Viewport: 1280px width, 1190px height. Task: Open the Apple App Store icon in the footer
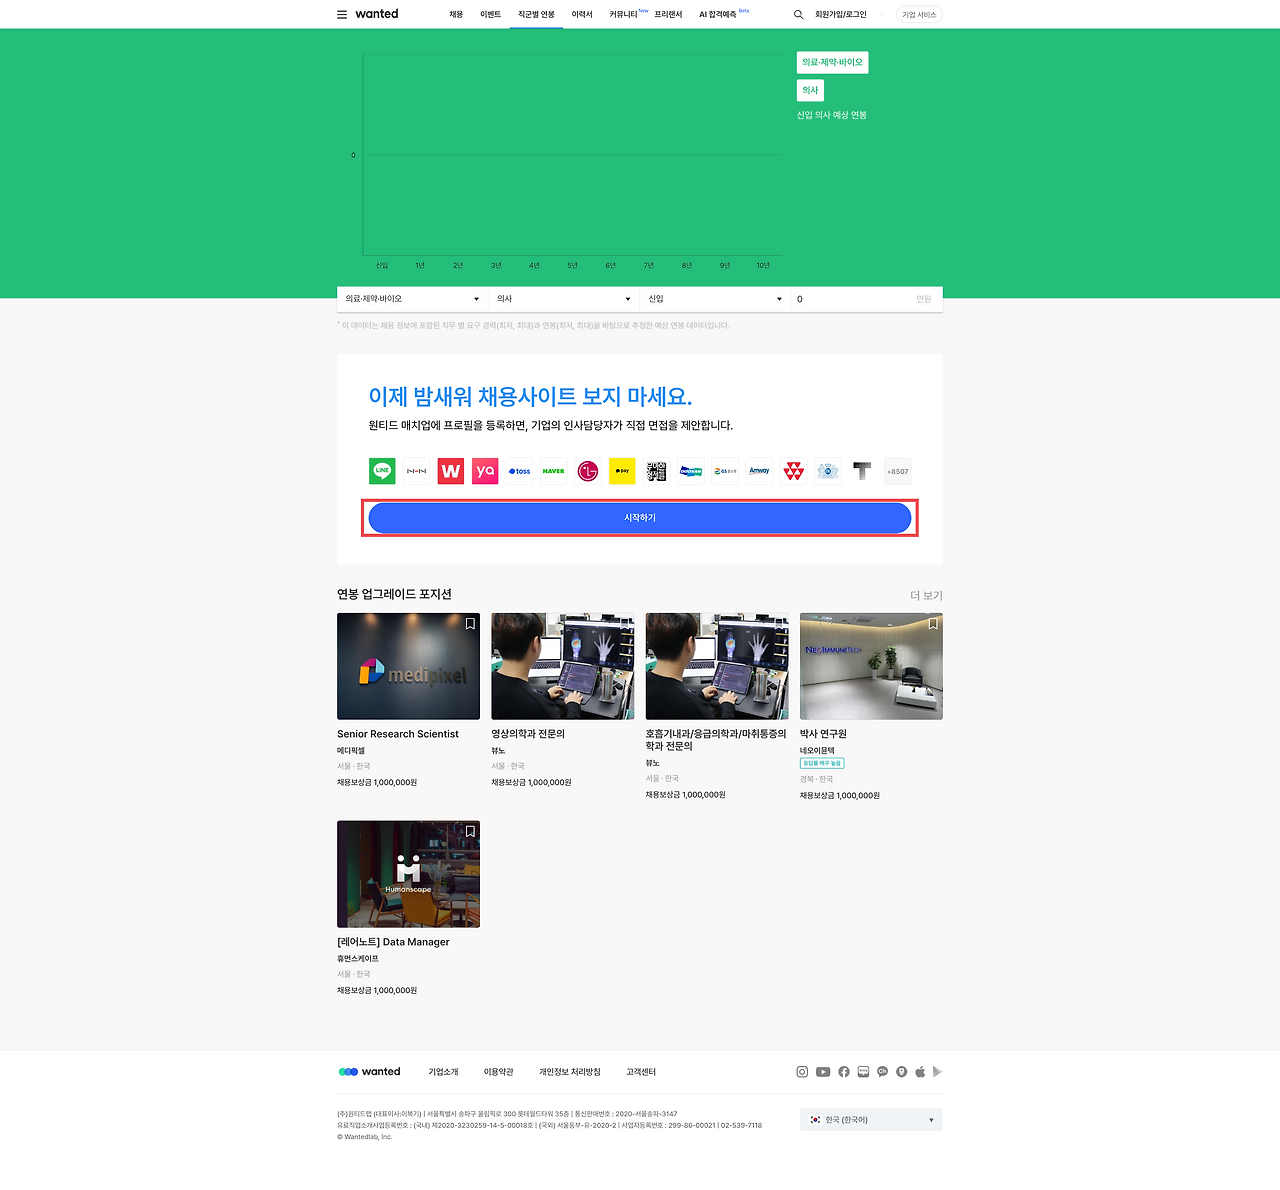click(x=920, y=1072)
